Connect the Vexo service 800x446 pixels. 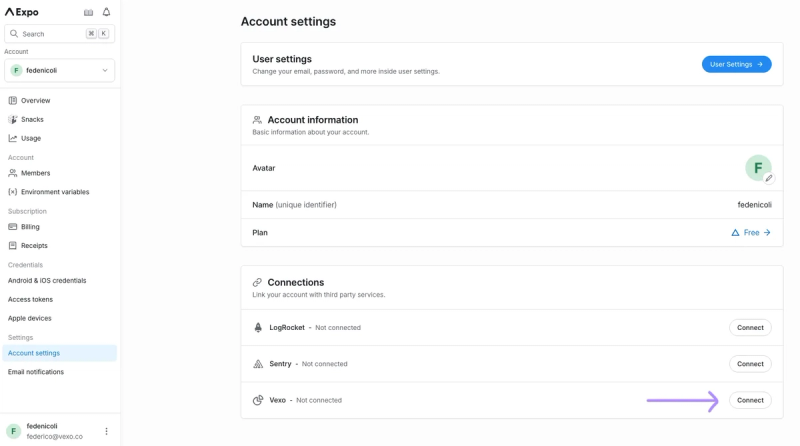coord(750,400)
